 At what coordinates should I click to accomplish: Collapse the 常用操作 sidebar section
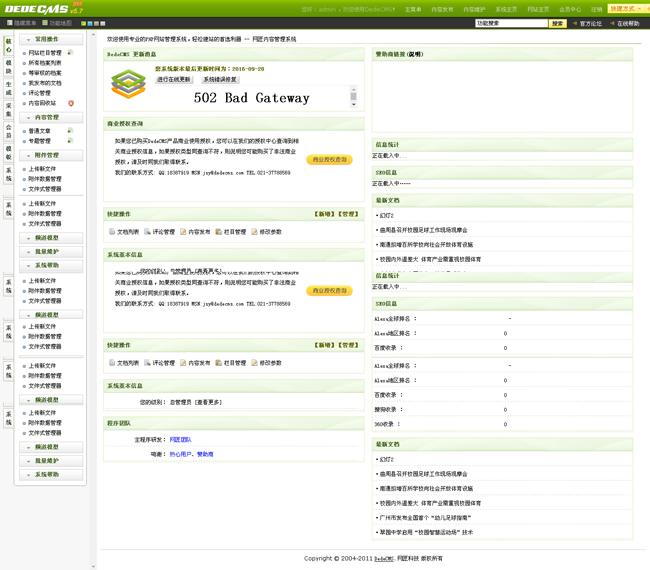(x=29, y=40)
